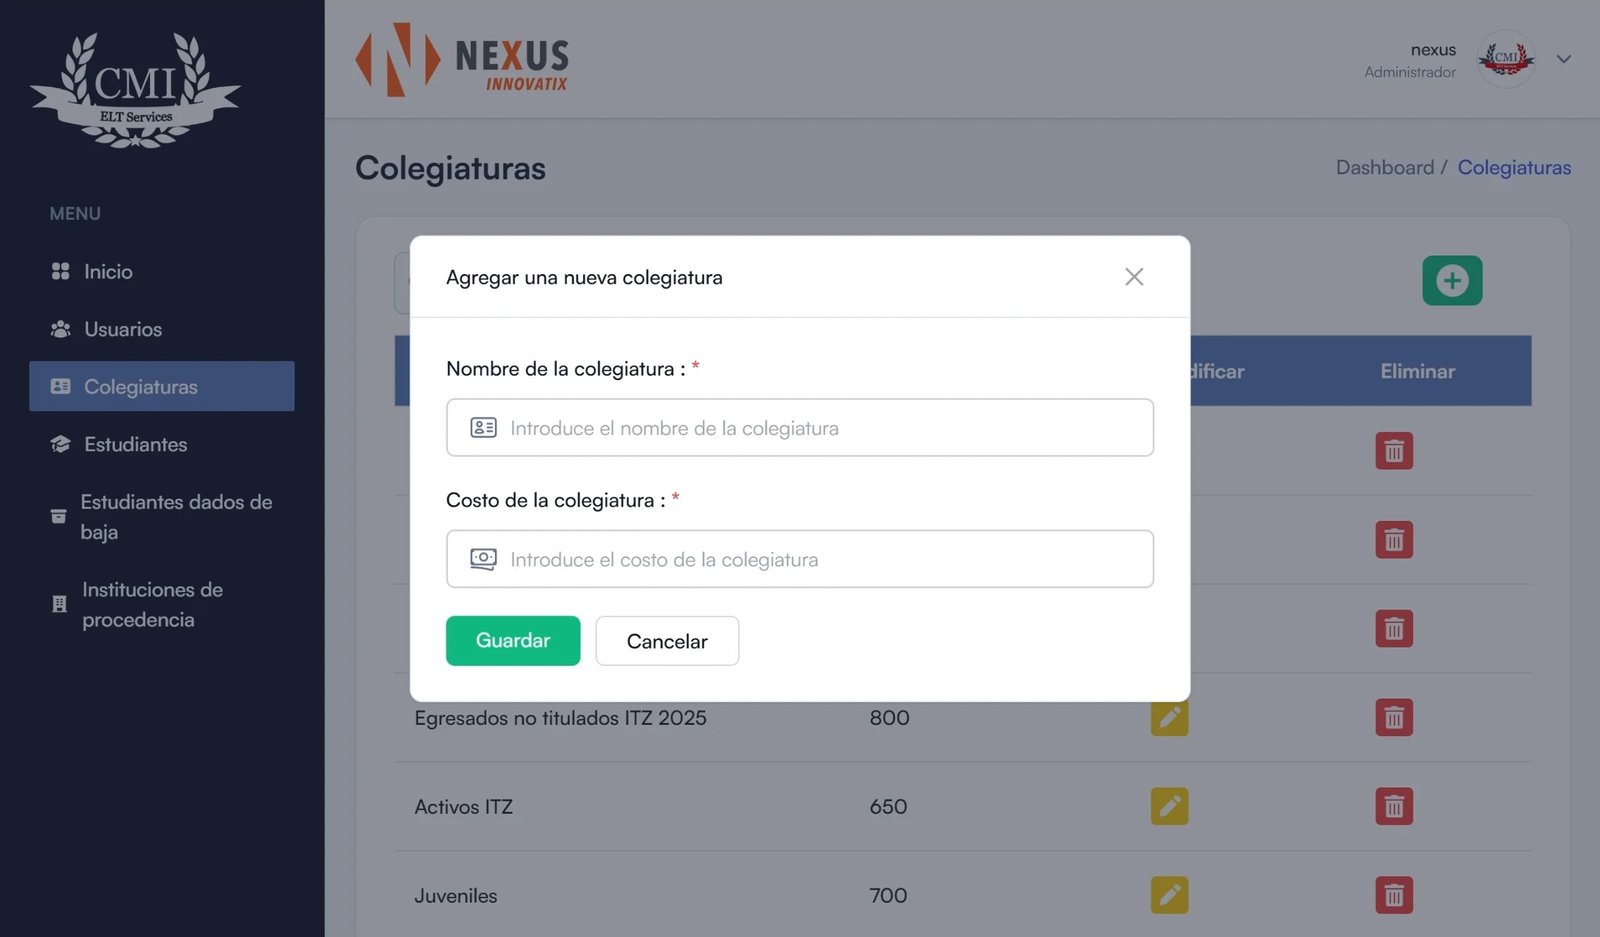The width and height of the screenshot is (1600, 937).
Task: Click the Nexus Innovatix header logo
Action: 462,60
